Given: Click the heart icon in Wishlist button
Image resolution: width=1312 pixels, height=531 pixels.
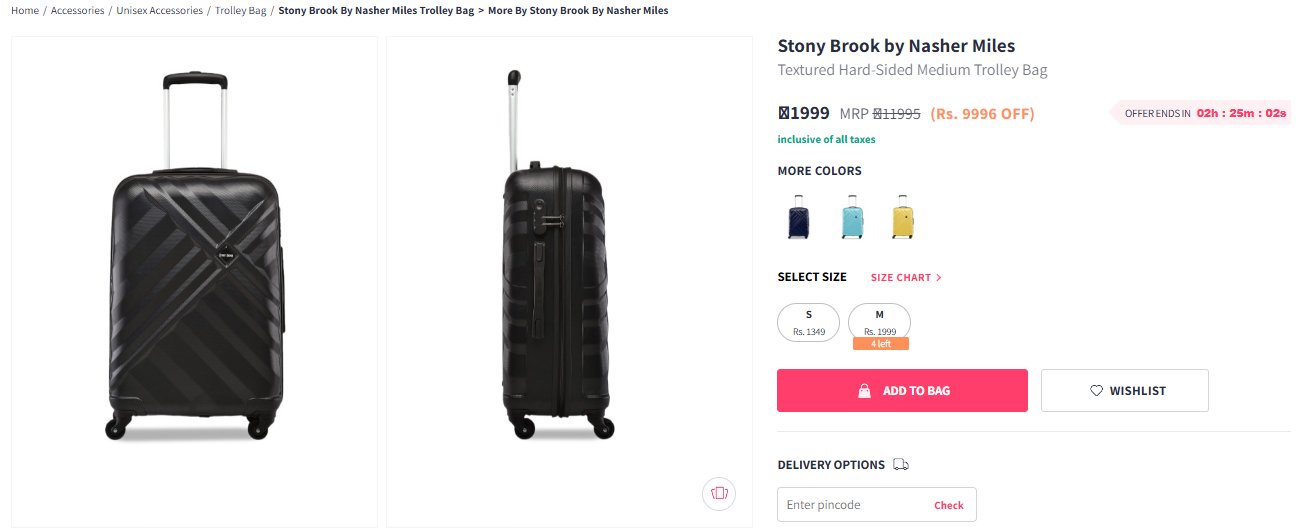Looking at the screenshot, I should click(x=1096, y=391).
